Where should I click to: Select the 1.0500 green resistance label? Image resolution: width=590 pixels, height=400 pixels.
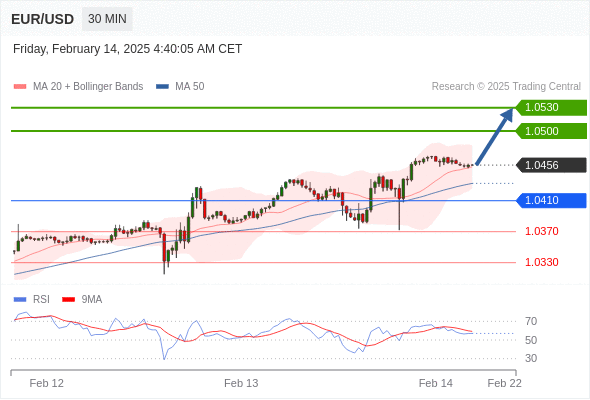point(550,131)
